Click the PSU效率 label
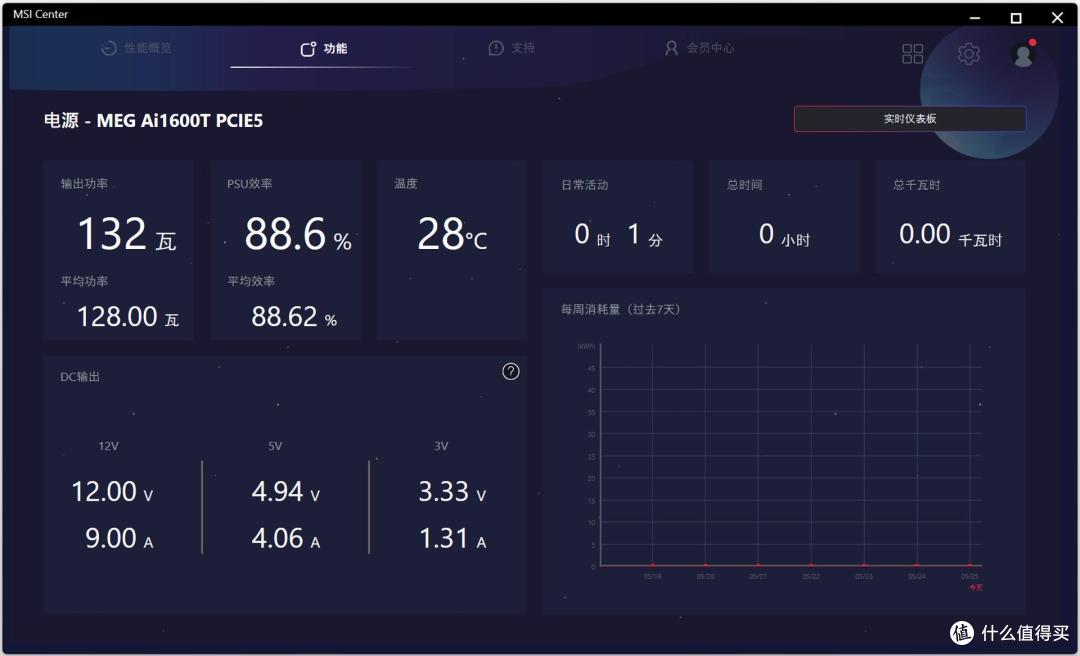Screen dimensions: 1080x656 coord(249,184)
